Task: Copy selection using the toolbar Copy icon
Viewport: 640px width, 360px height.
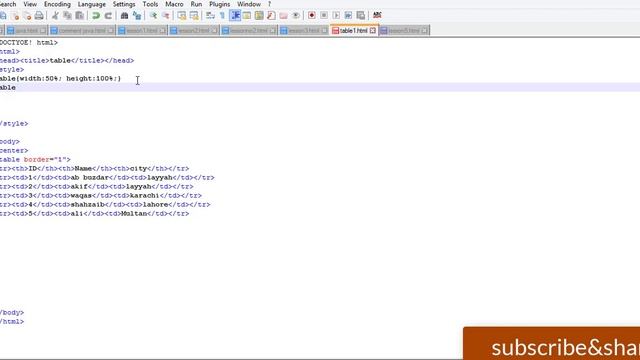Action: [x=67, y=16]
